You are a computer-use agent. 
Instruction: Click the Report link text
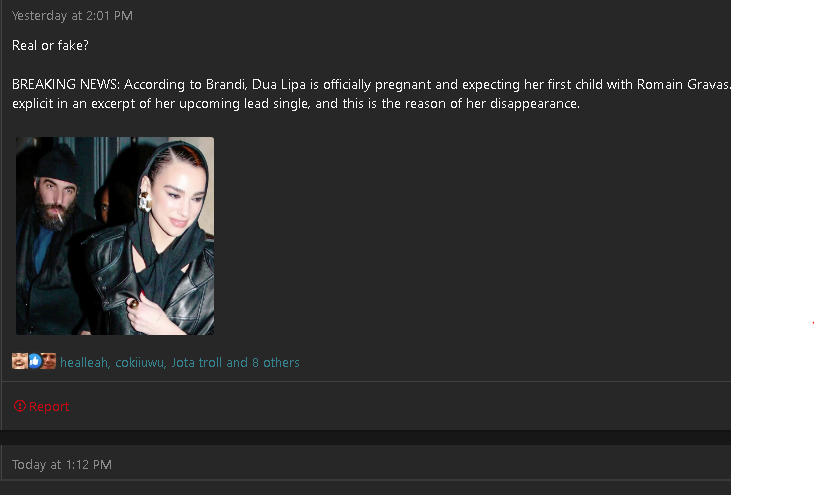[49, 406]
